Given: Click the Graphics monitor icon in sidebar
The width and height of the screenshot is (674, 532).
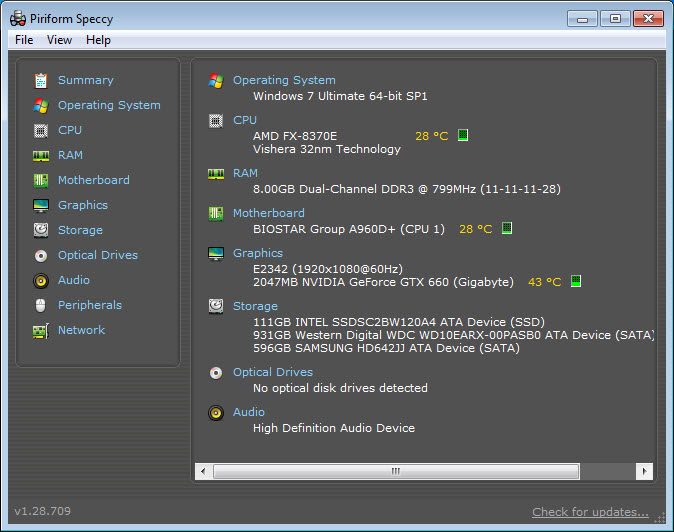Looking at the screenshot, I should (x=41, y=205).
